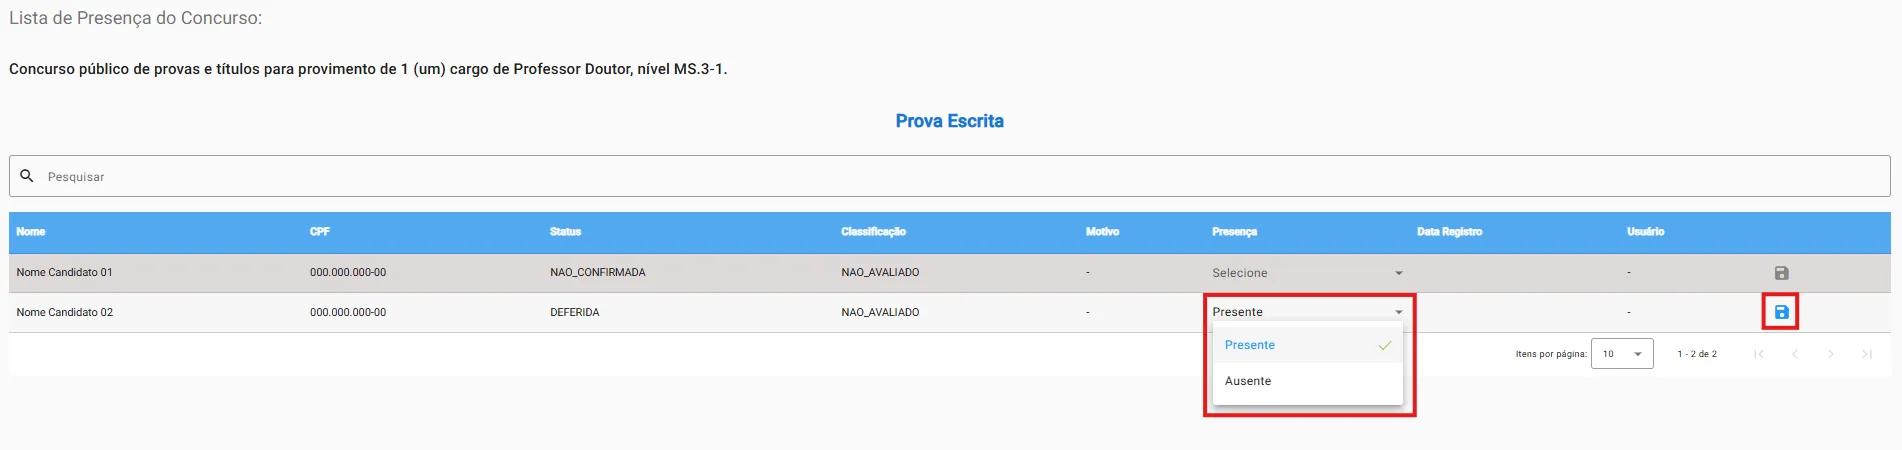Choose the Ausente option in list
This screenshot has height=450, width=1902.
click(1248, 381)
